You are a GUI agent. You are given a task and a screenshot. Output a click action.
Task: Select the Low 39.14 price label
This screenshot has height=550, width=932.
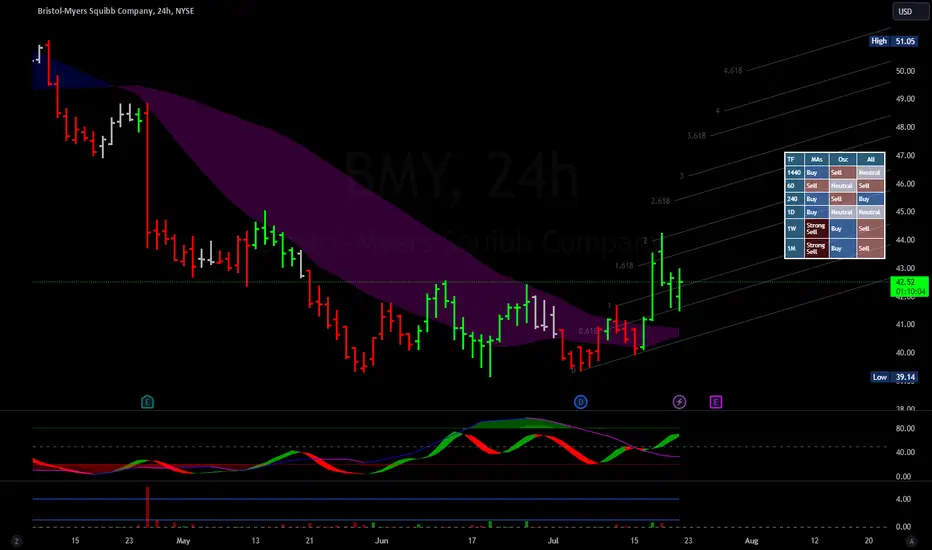[x=893, y=377]
